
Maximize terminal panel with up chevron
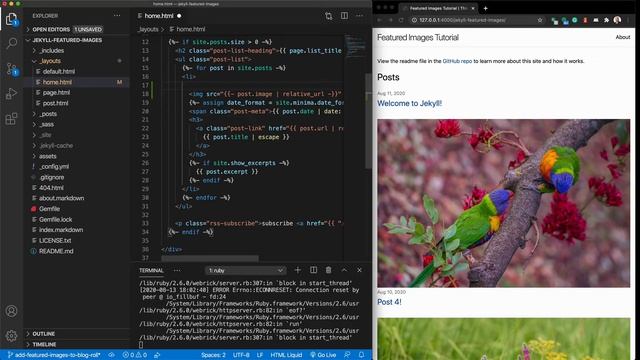tap(344, 270)
